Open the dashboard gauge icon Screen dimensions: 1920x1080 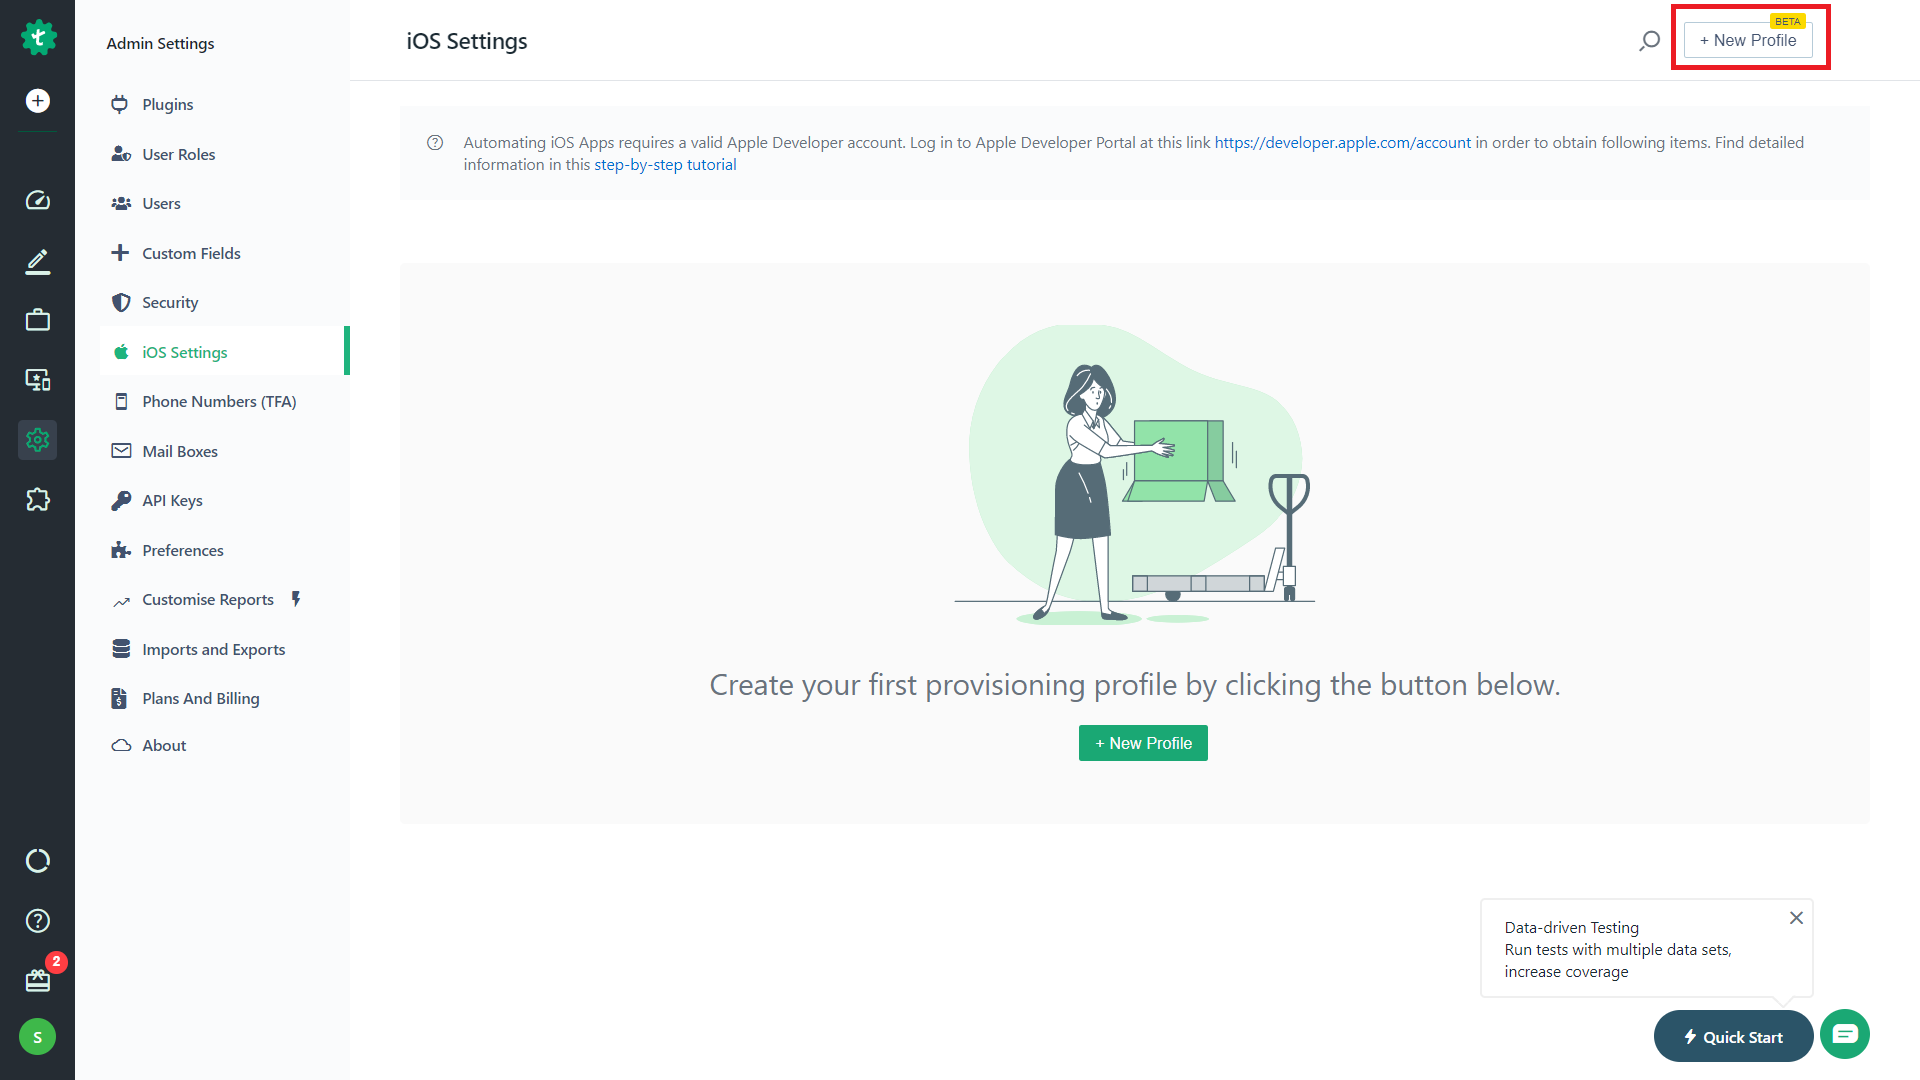click(x=38, y=201)
